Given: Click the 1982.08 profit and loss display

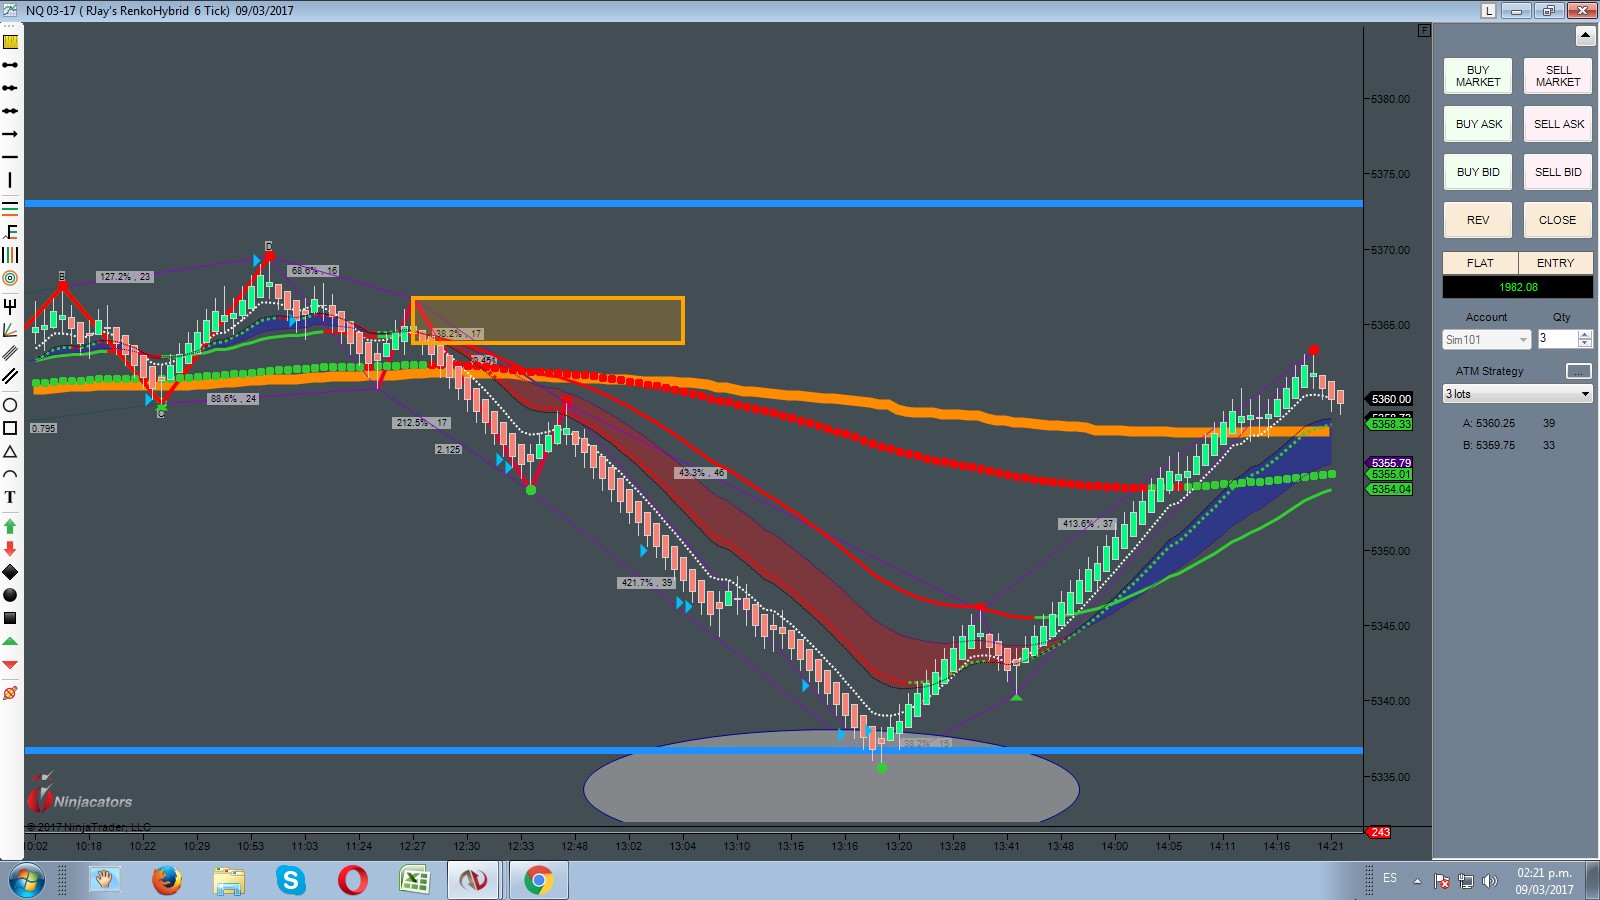Looking at the screenshot, I should coord(1518,287).
